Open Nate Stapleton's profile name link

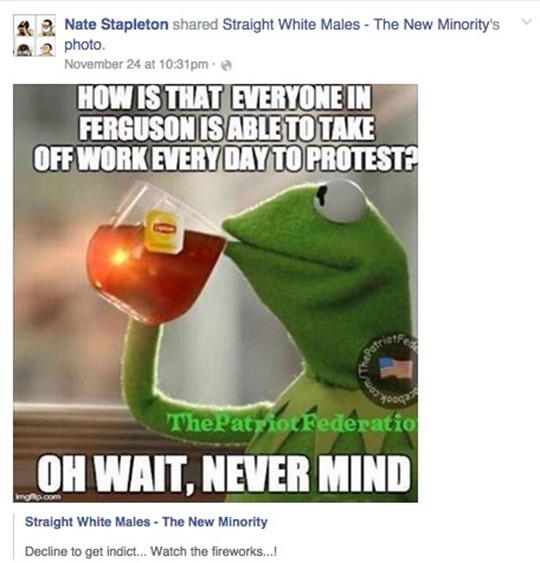click(116, 24)
